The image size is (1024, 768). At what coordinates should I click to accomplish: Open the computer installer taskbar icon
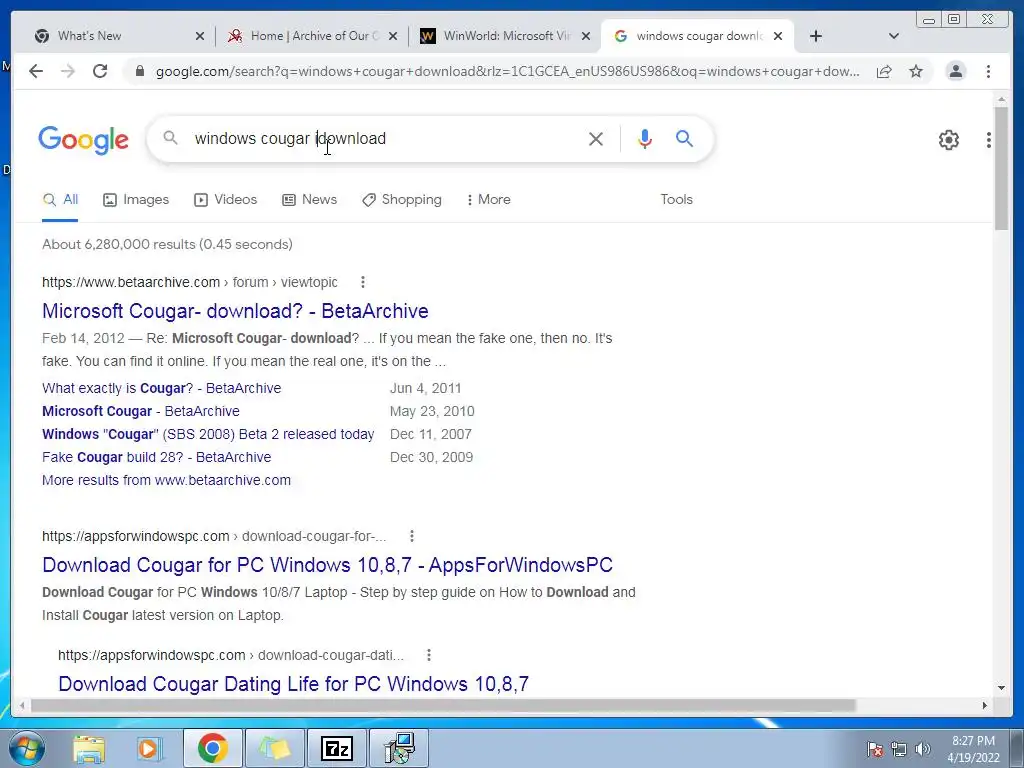point(400,748)
